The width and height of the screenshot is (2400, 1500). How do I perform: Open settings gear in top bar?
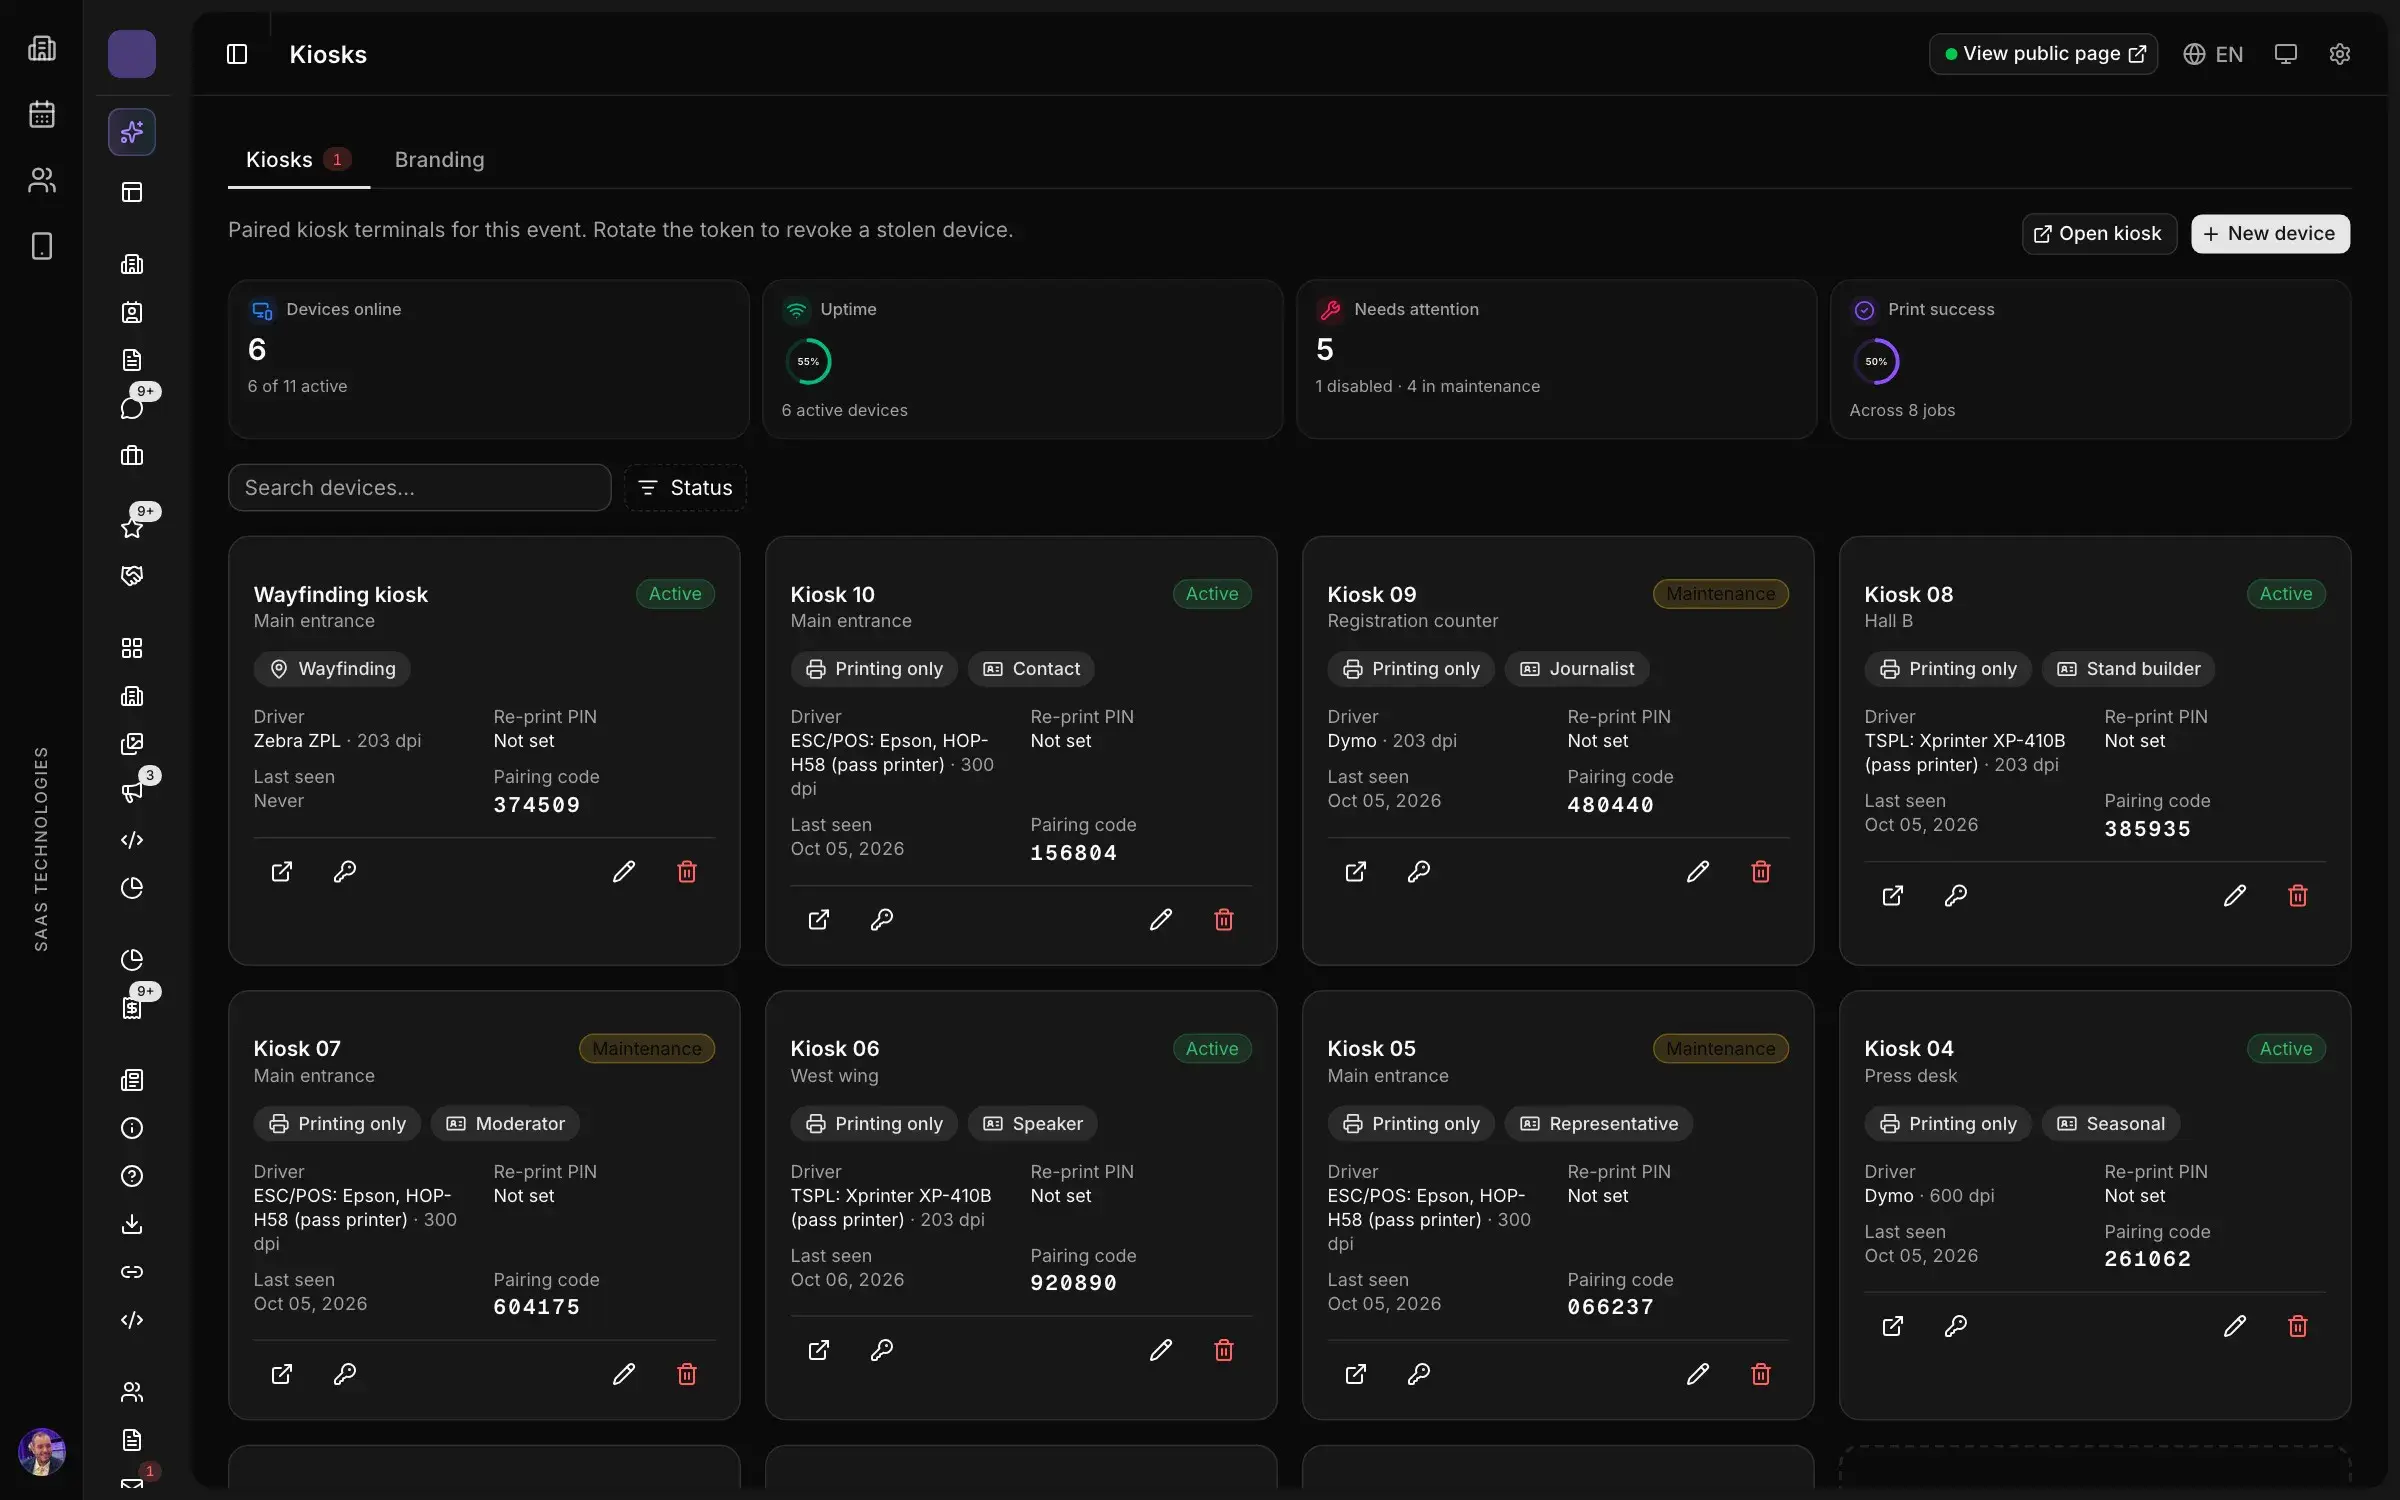[2340, 54]
